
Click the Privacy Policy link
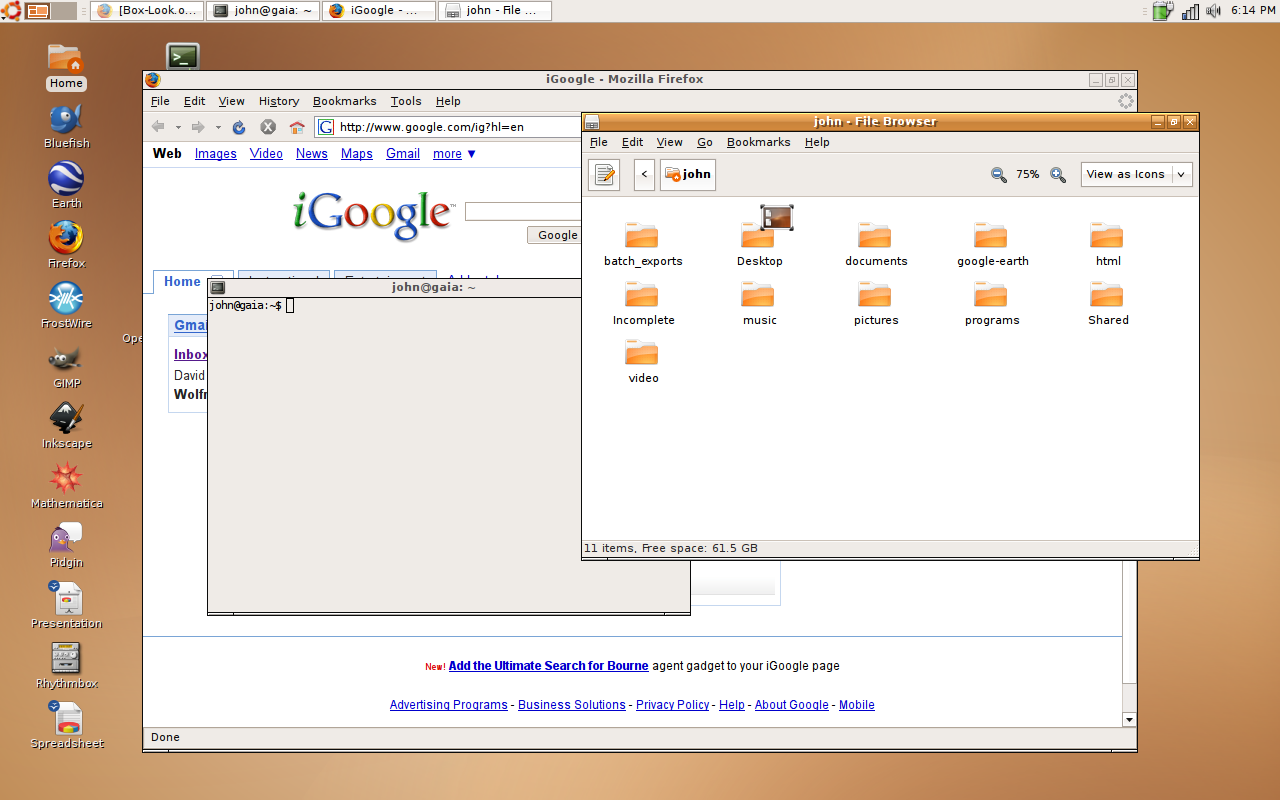(x=672, y=705)
